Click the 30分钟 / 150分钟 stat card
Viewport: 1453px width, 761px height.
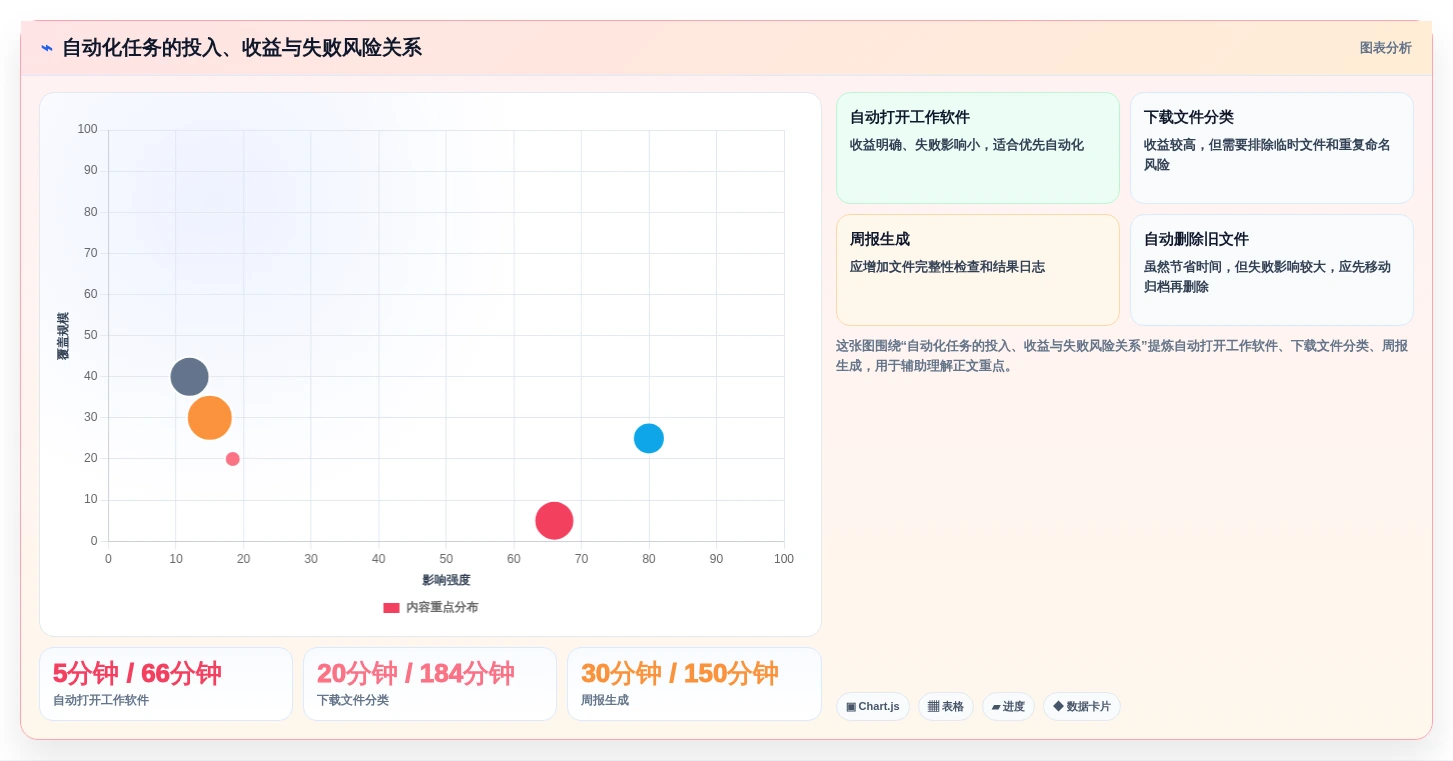point(694,684)
